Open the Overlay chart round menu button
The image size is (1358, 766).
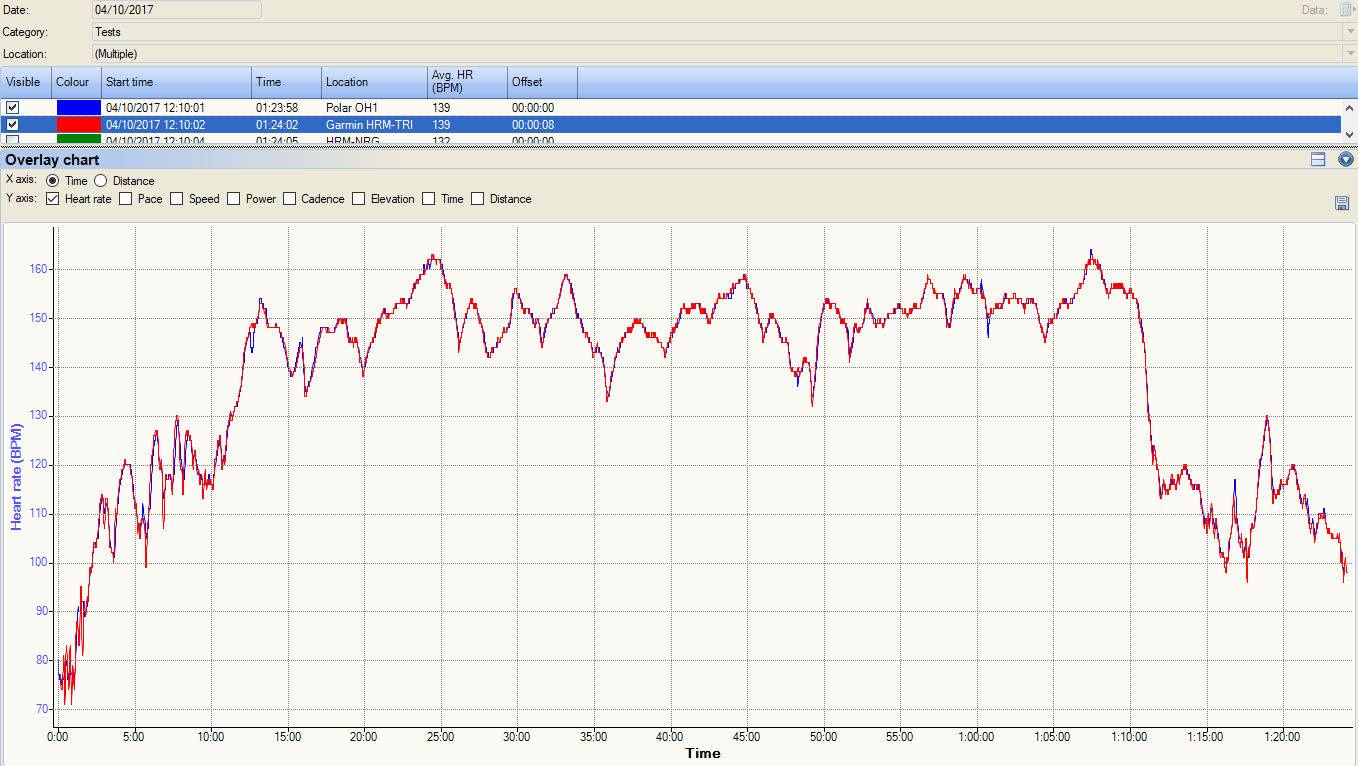point(1345,160)
